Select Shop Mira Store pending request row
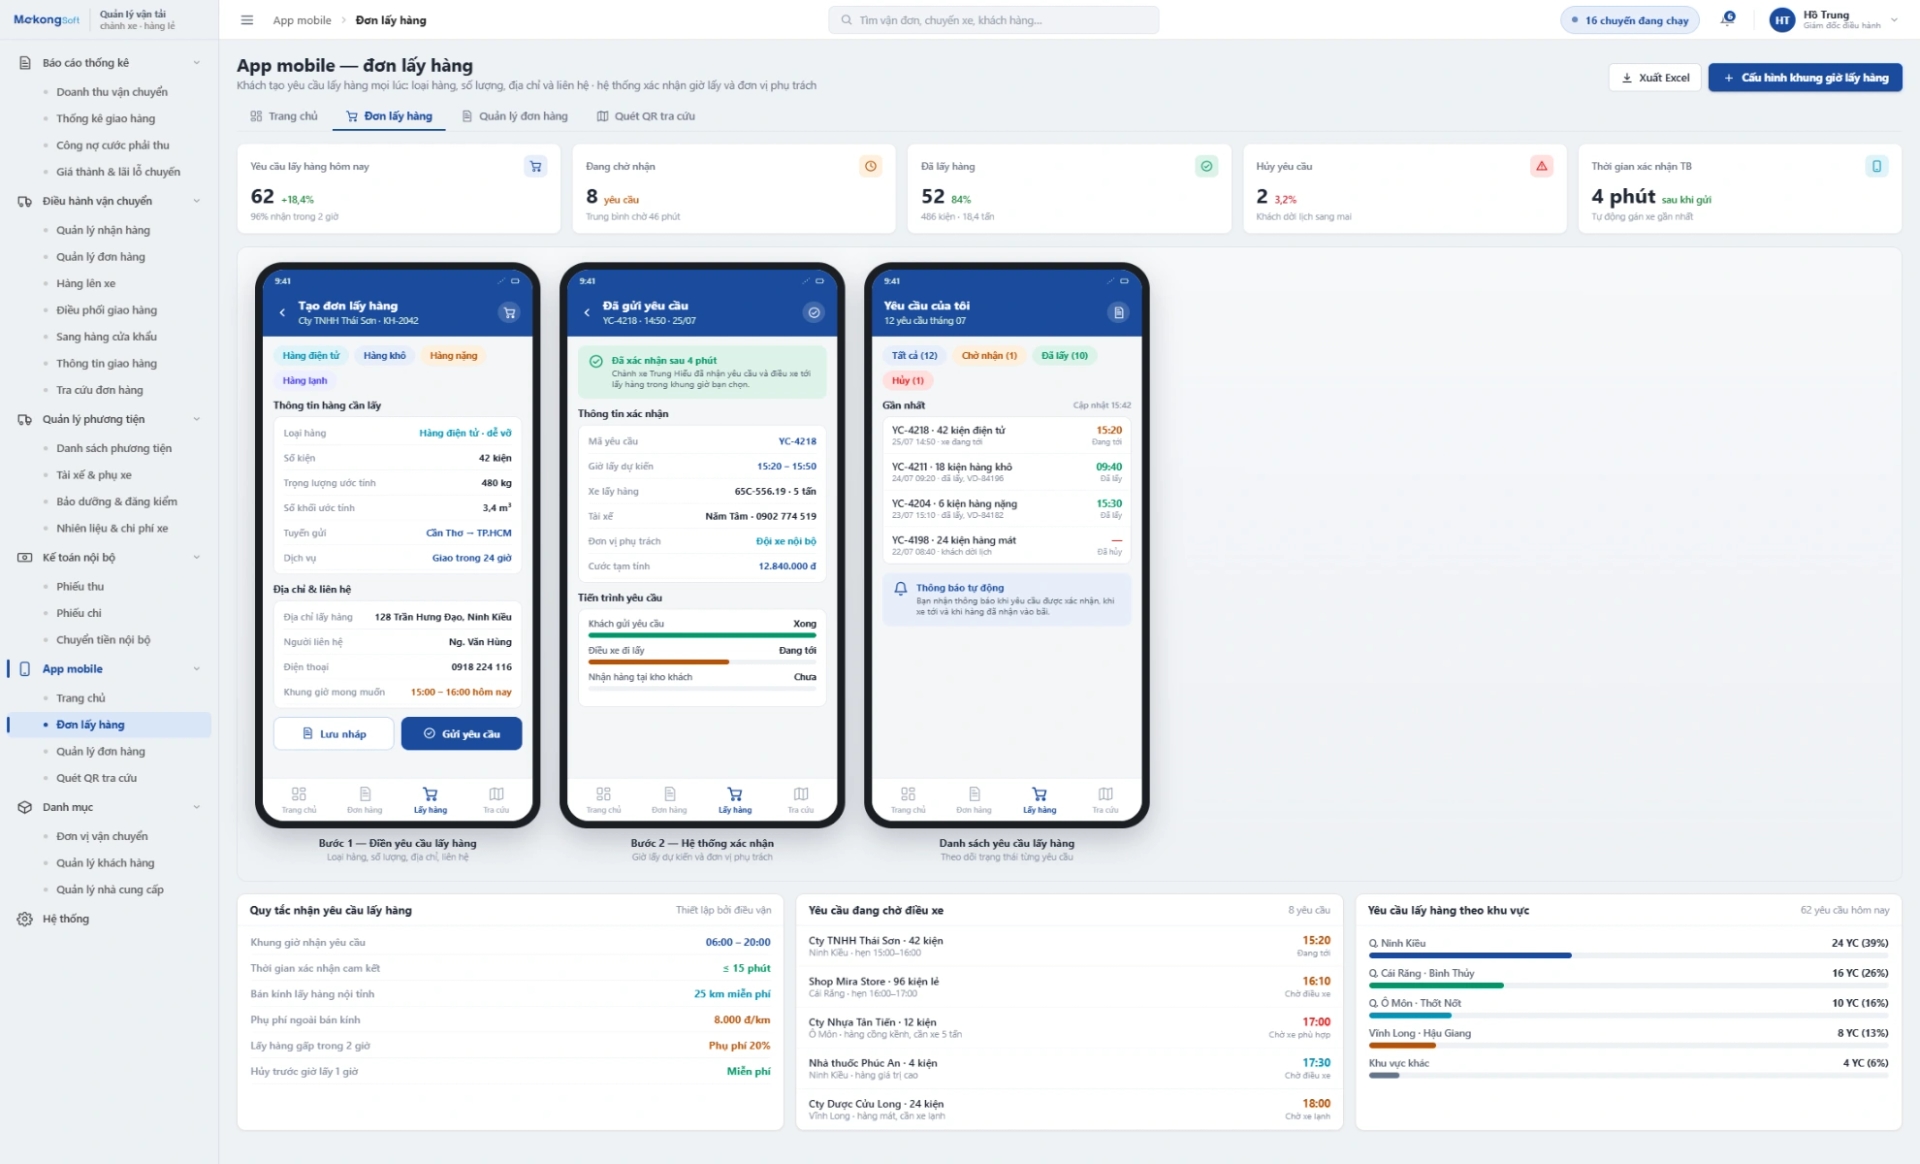Image resolution: width=1920 pixels, height=1164 pixels. [x=1069, y=987]
